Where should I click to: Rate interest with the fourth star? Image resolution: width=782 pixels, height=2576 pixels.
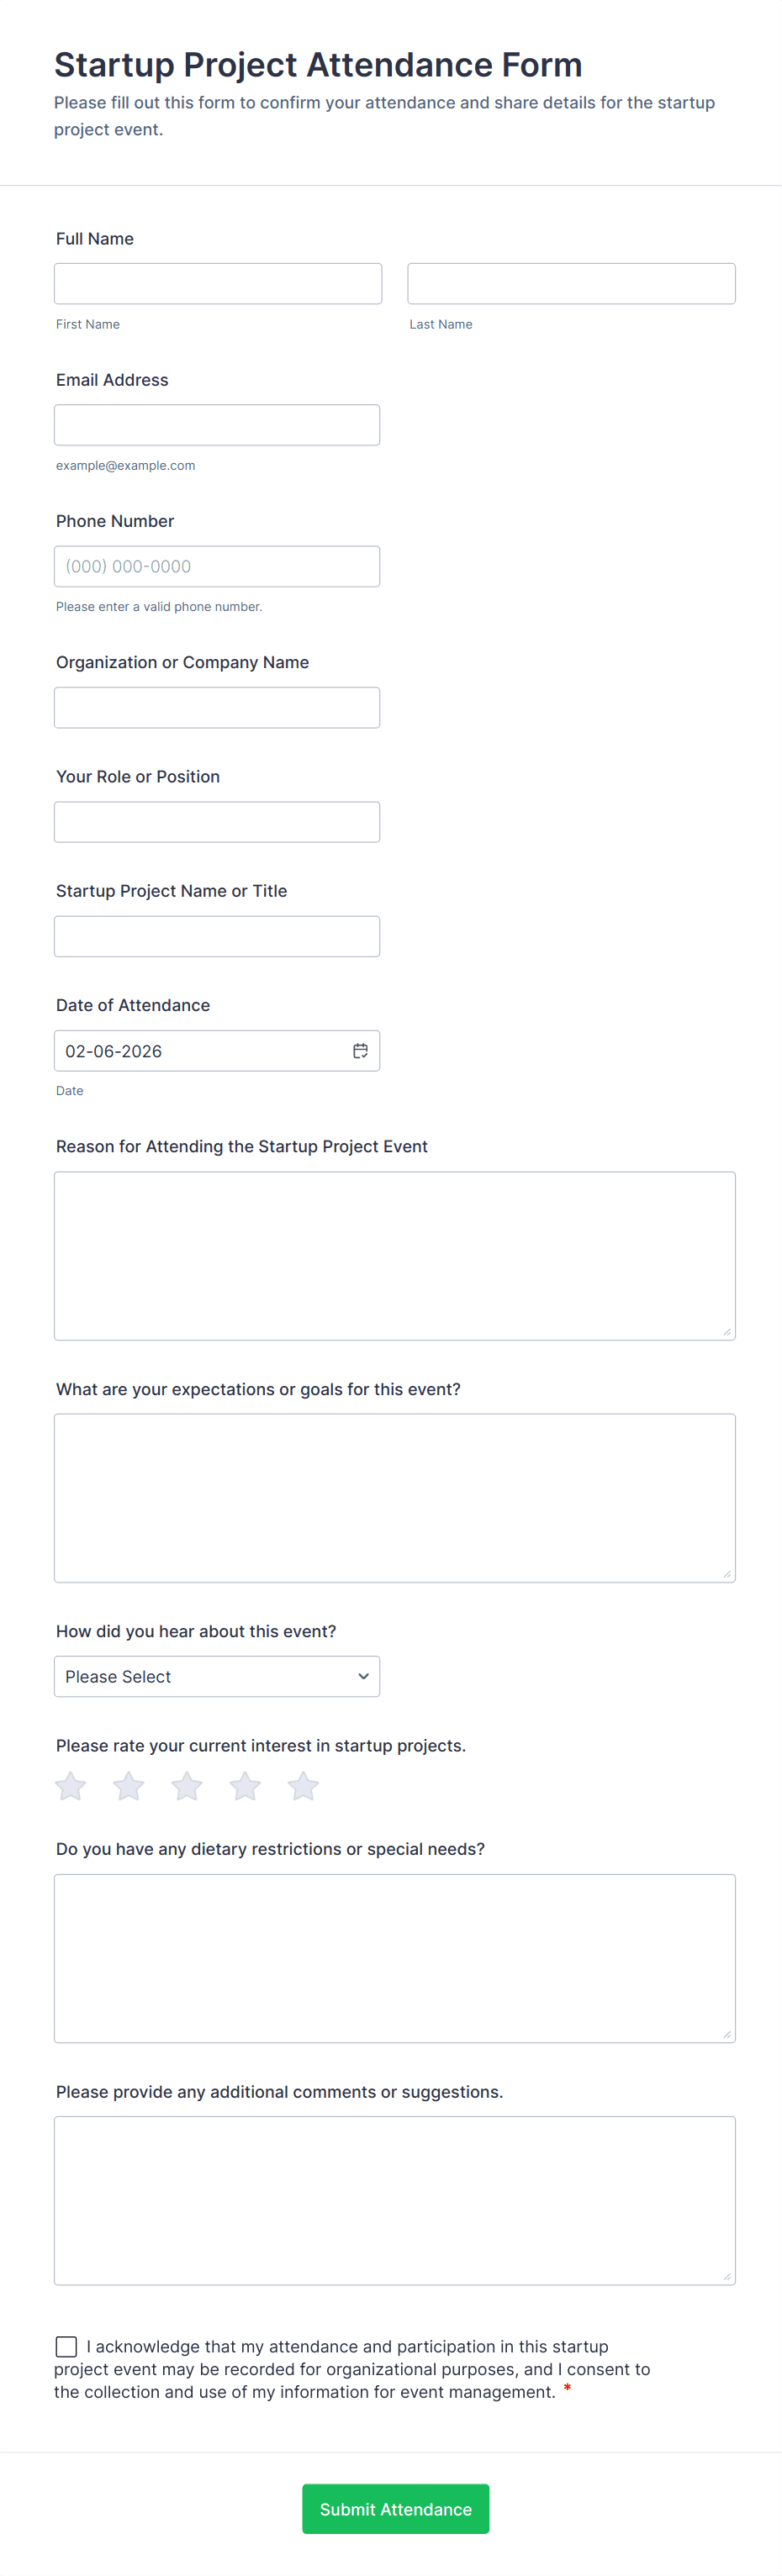click(245, 1786)
